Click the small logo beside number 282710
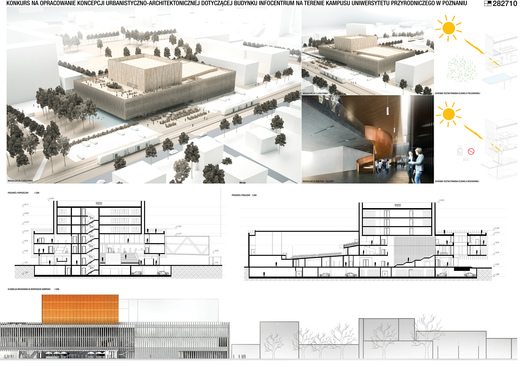The image size is (524, 367). point(488,4)
